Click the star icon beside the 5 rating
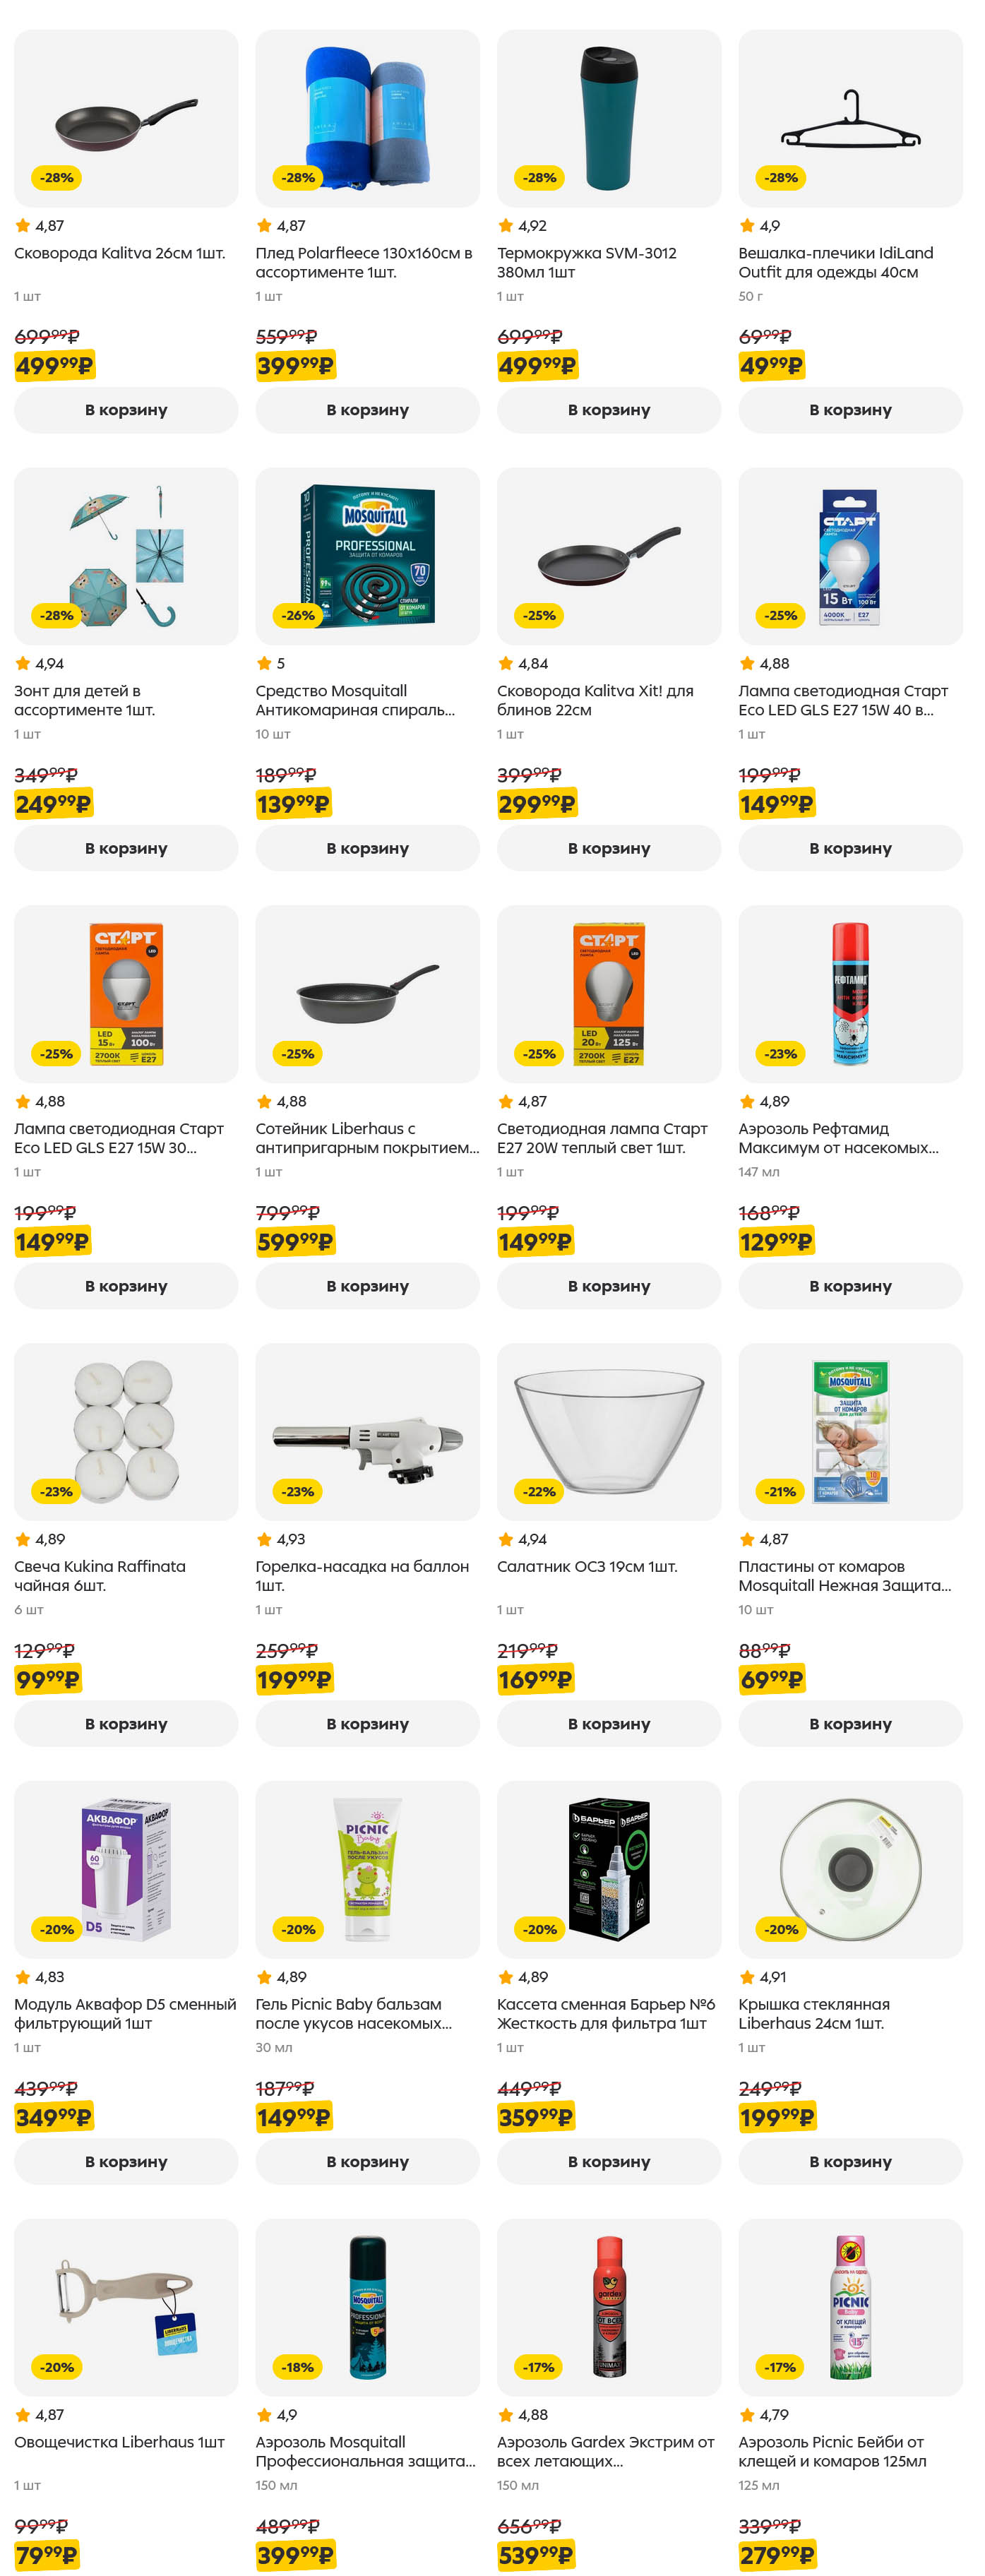This screenshot has height=2576, width=985. 264,663
